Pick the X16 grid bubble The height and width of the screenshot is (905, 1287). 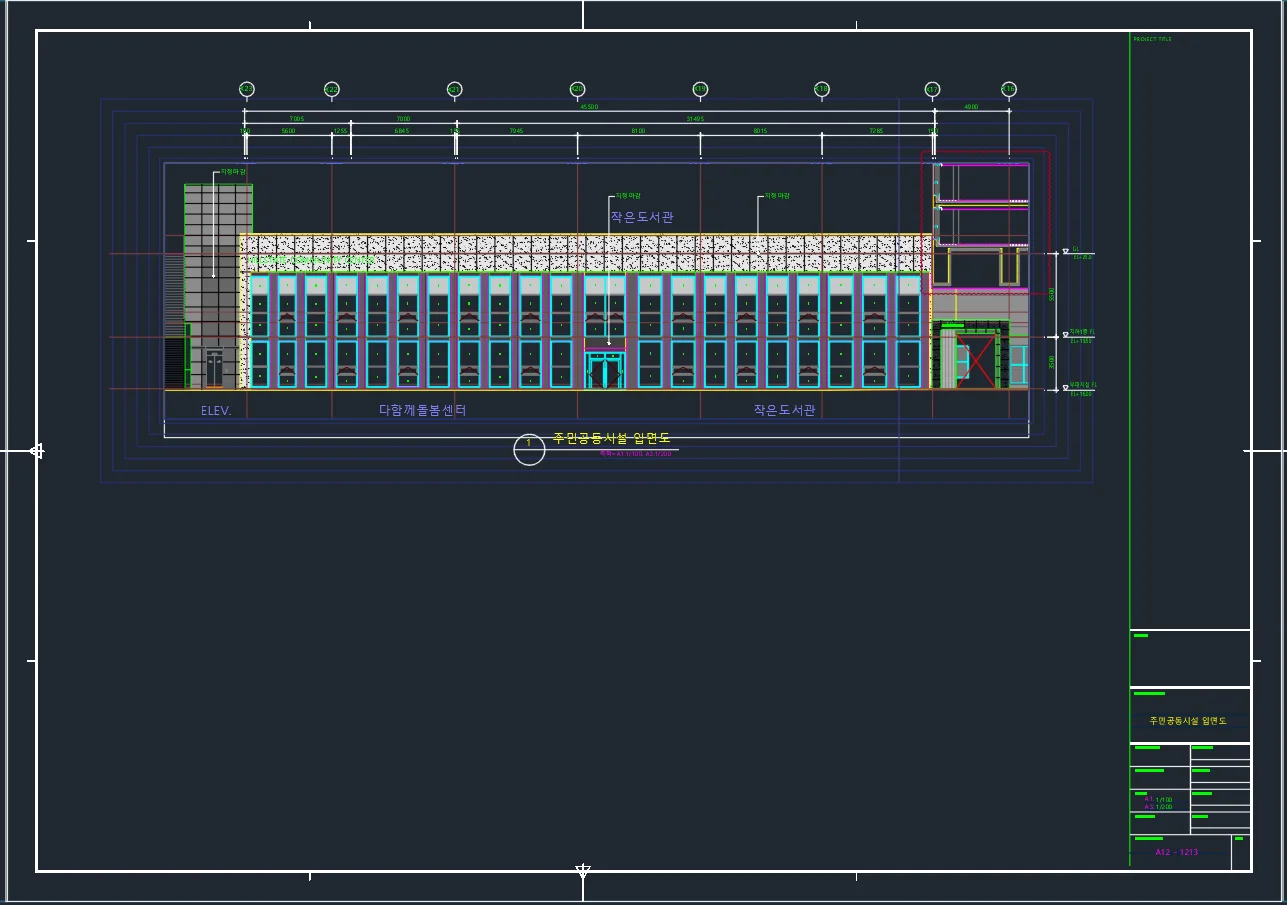[1008, 89]
